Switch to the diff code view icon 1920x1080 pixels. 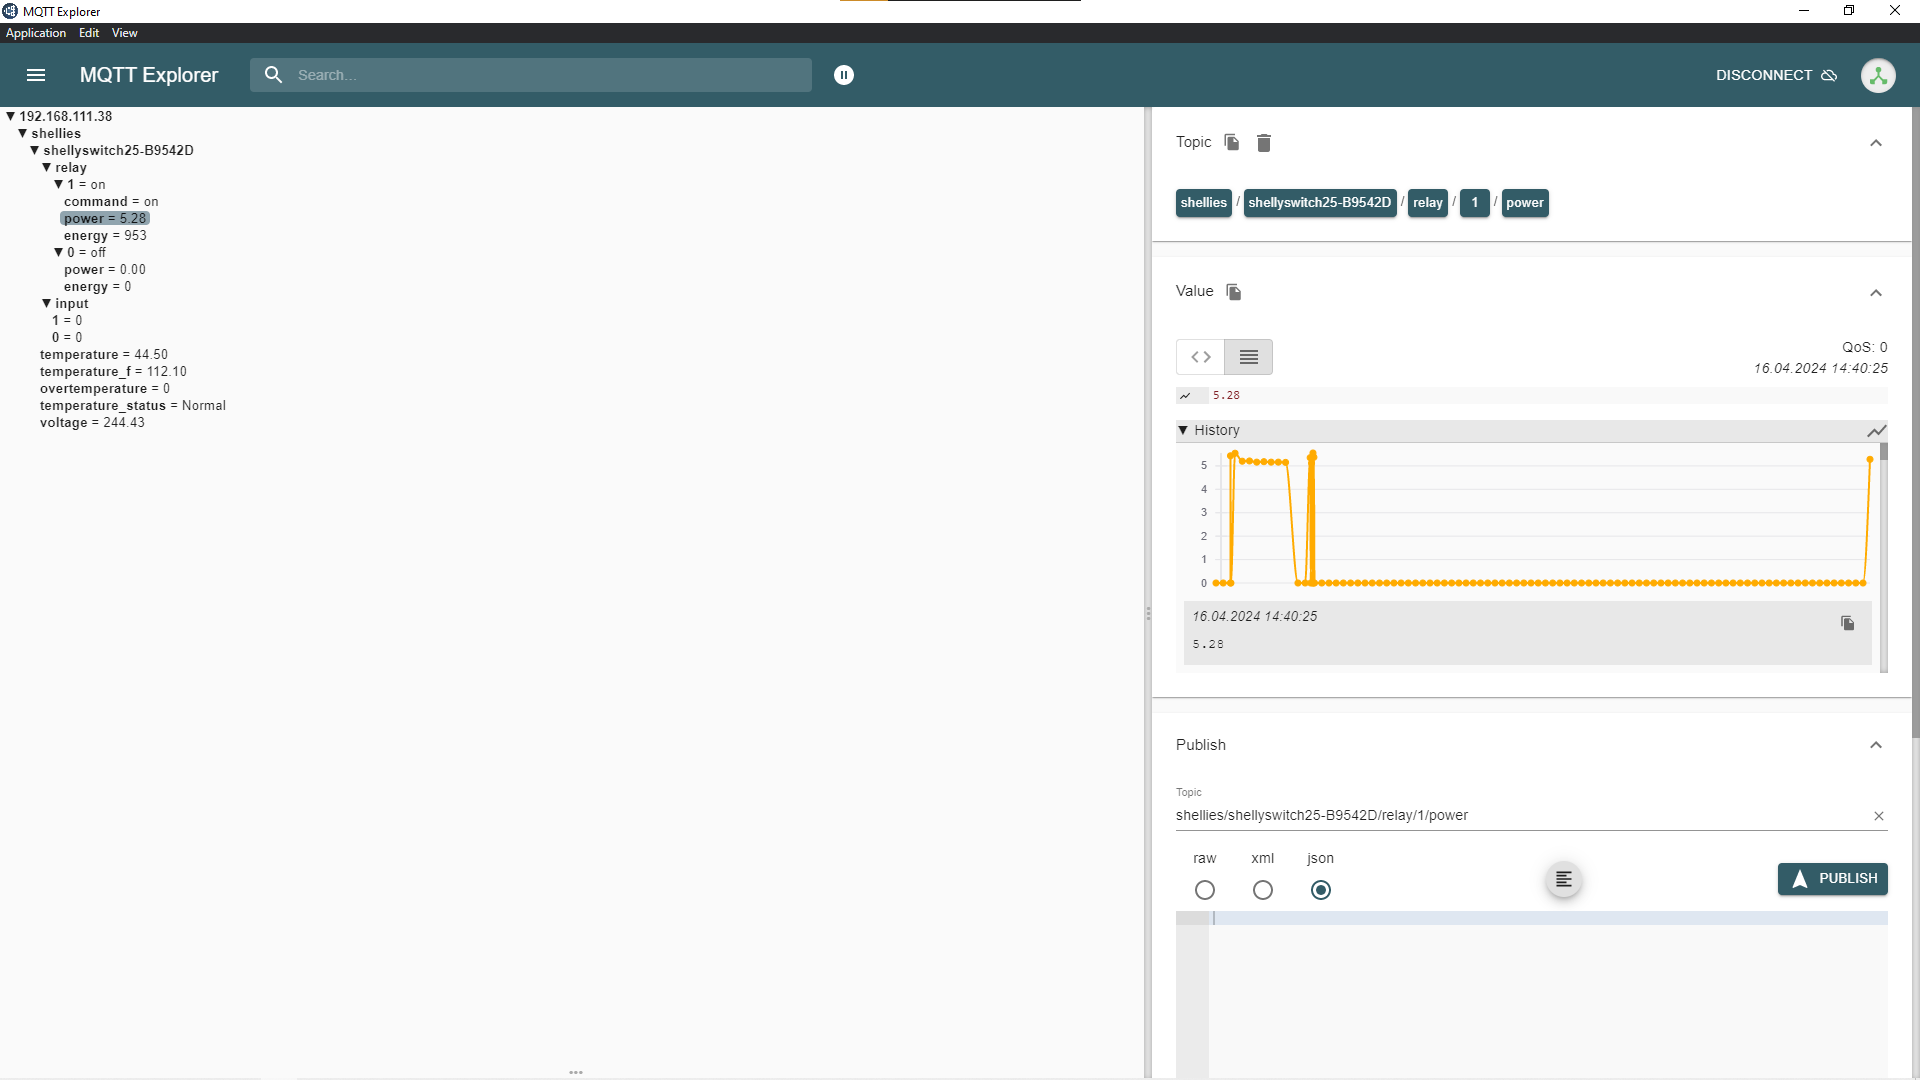pos(1201,357)
